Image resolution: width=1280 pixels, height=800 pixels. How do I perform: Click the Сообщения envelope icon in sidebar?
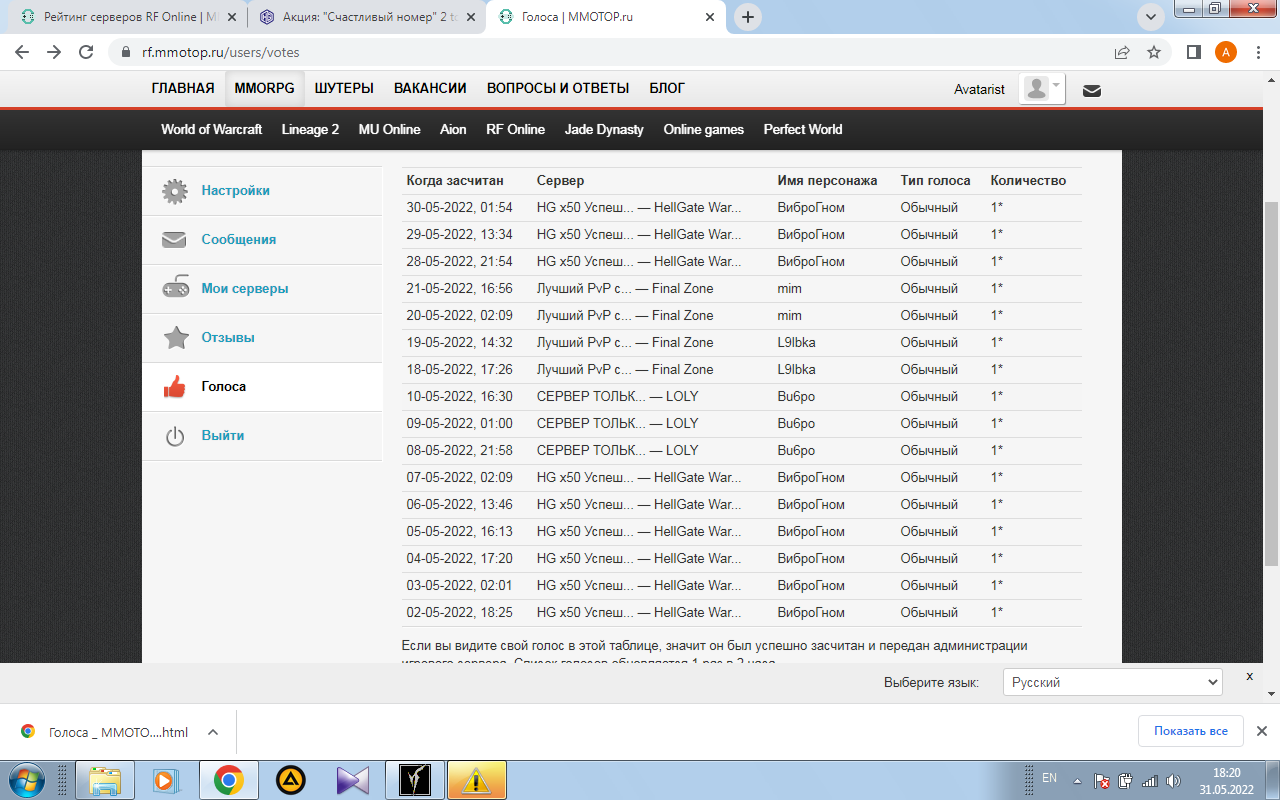click(x=175, y=240)
